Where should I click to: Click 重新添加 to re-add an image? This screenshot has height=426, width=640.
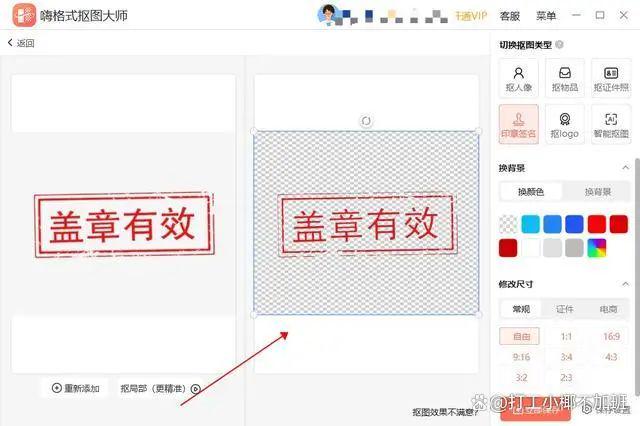(76, 388)
